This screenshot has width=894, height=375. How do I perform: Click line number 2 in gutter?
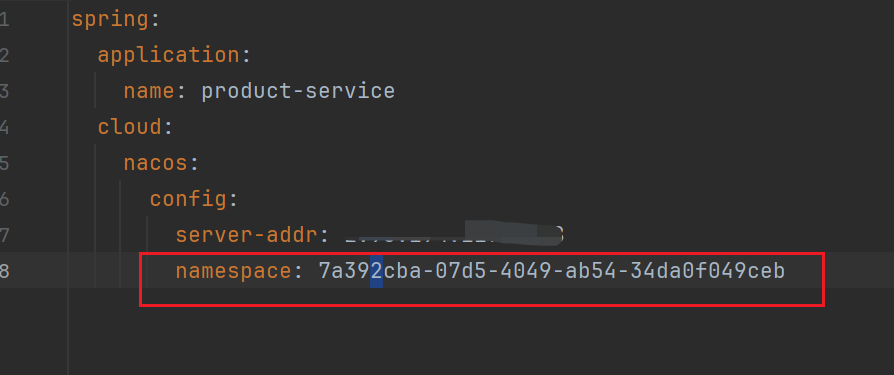[x=5, y=55]
